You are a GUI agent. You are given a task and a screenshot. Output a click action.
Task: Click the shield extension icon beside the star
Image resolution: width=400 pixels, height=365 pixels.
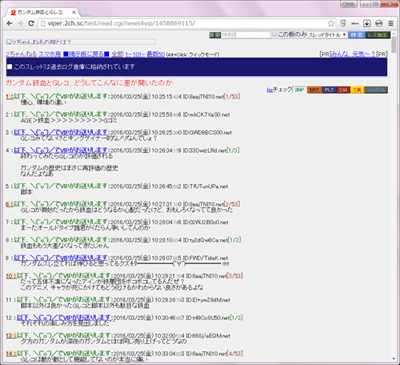[343, 23]
